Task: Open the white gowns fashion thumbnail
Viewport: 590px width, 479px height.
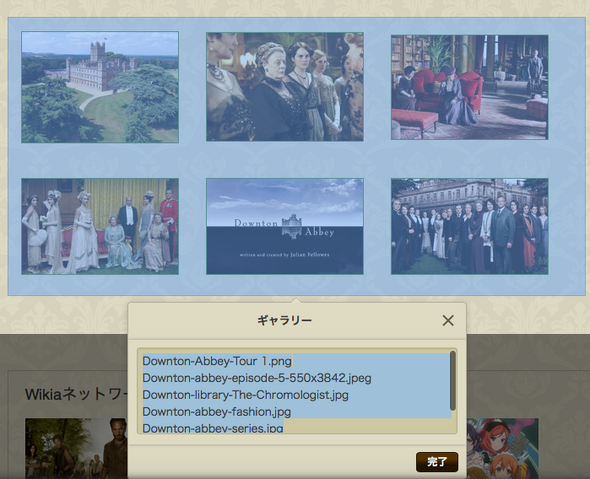Action: 100,226
